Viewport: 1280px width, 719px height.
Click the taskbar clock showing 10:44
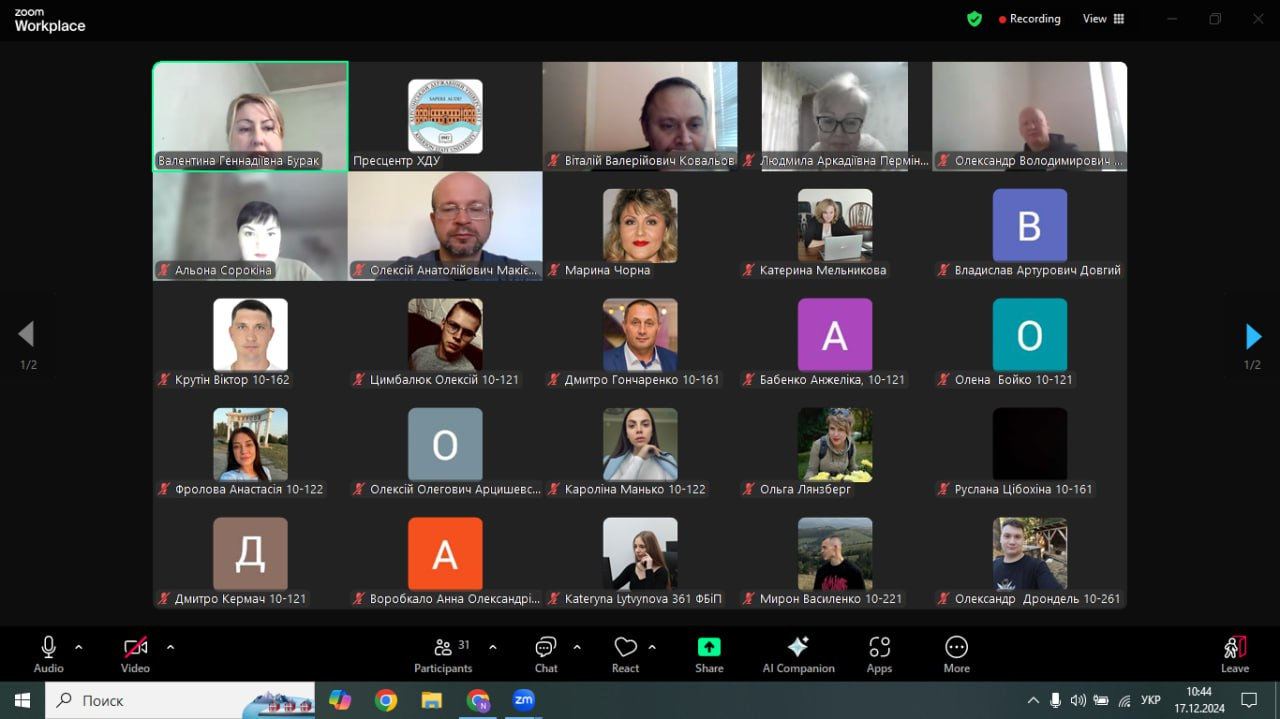click(x=1199, y=700)
